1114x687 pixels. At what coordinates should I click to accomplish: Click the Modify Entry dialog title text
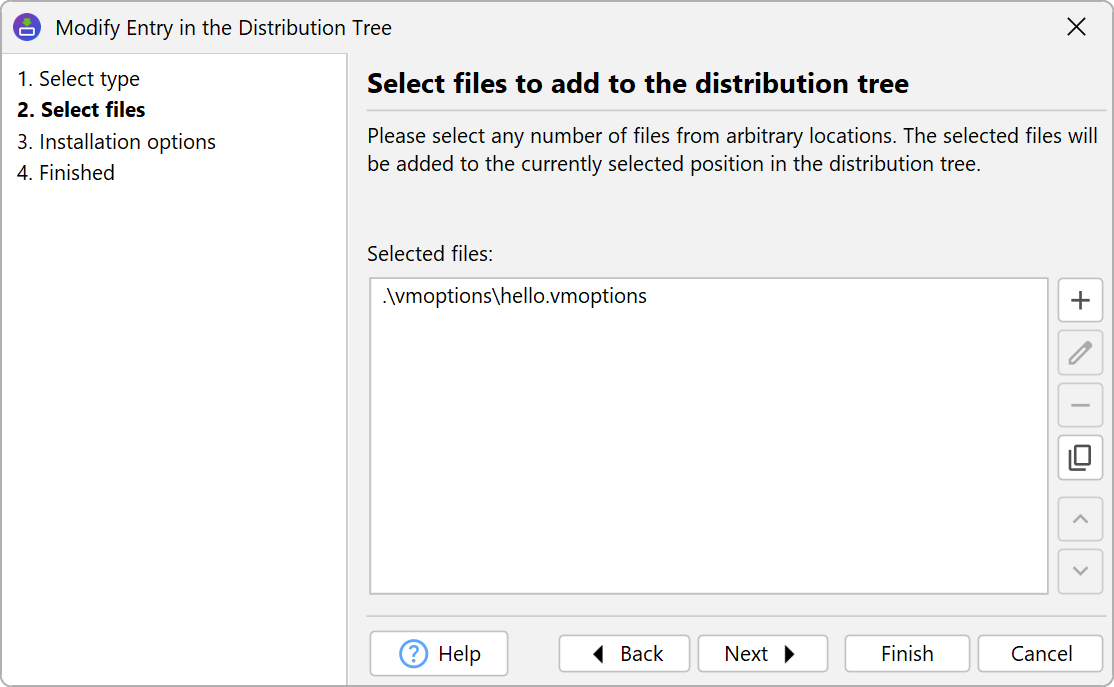coord(224,28)
